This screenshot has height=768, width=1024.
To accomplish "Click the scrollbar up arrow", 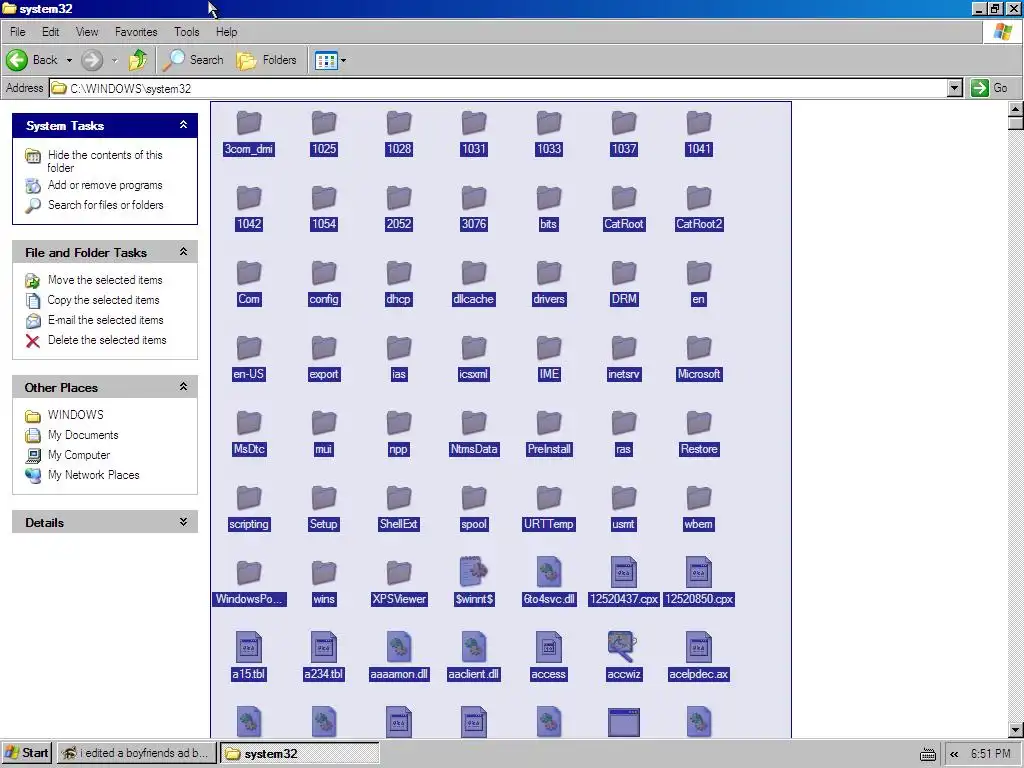I will [1016, 108].
